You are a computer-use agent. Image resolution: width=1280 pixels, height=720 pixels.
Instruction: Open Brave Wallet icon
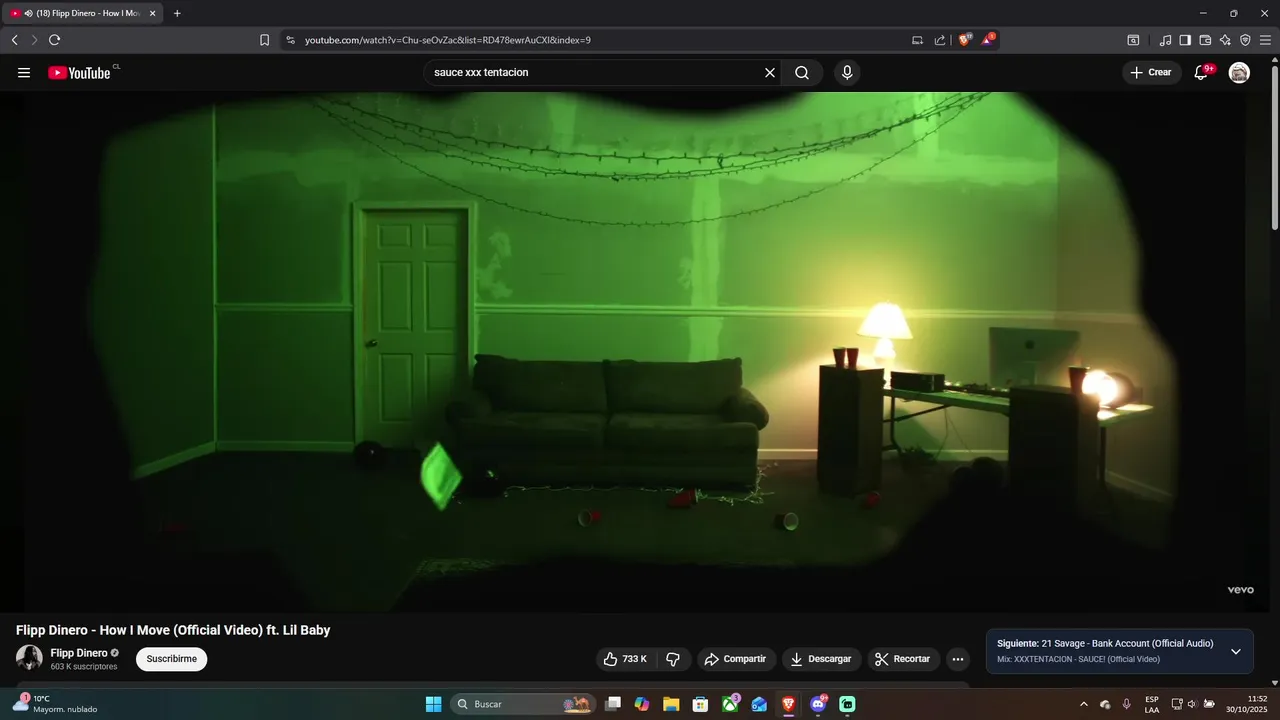coord(1205,40)
